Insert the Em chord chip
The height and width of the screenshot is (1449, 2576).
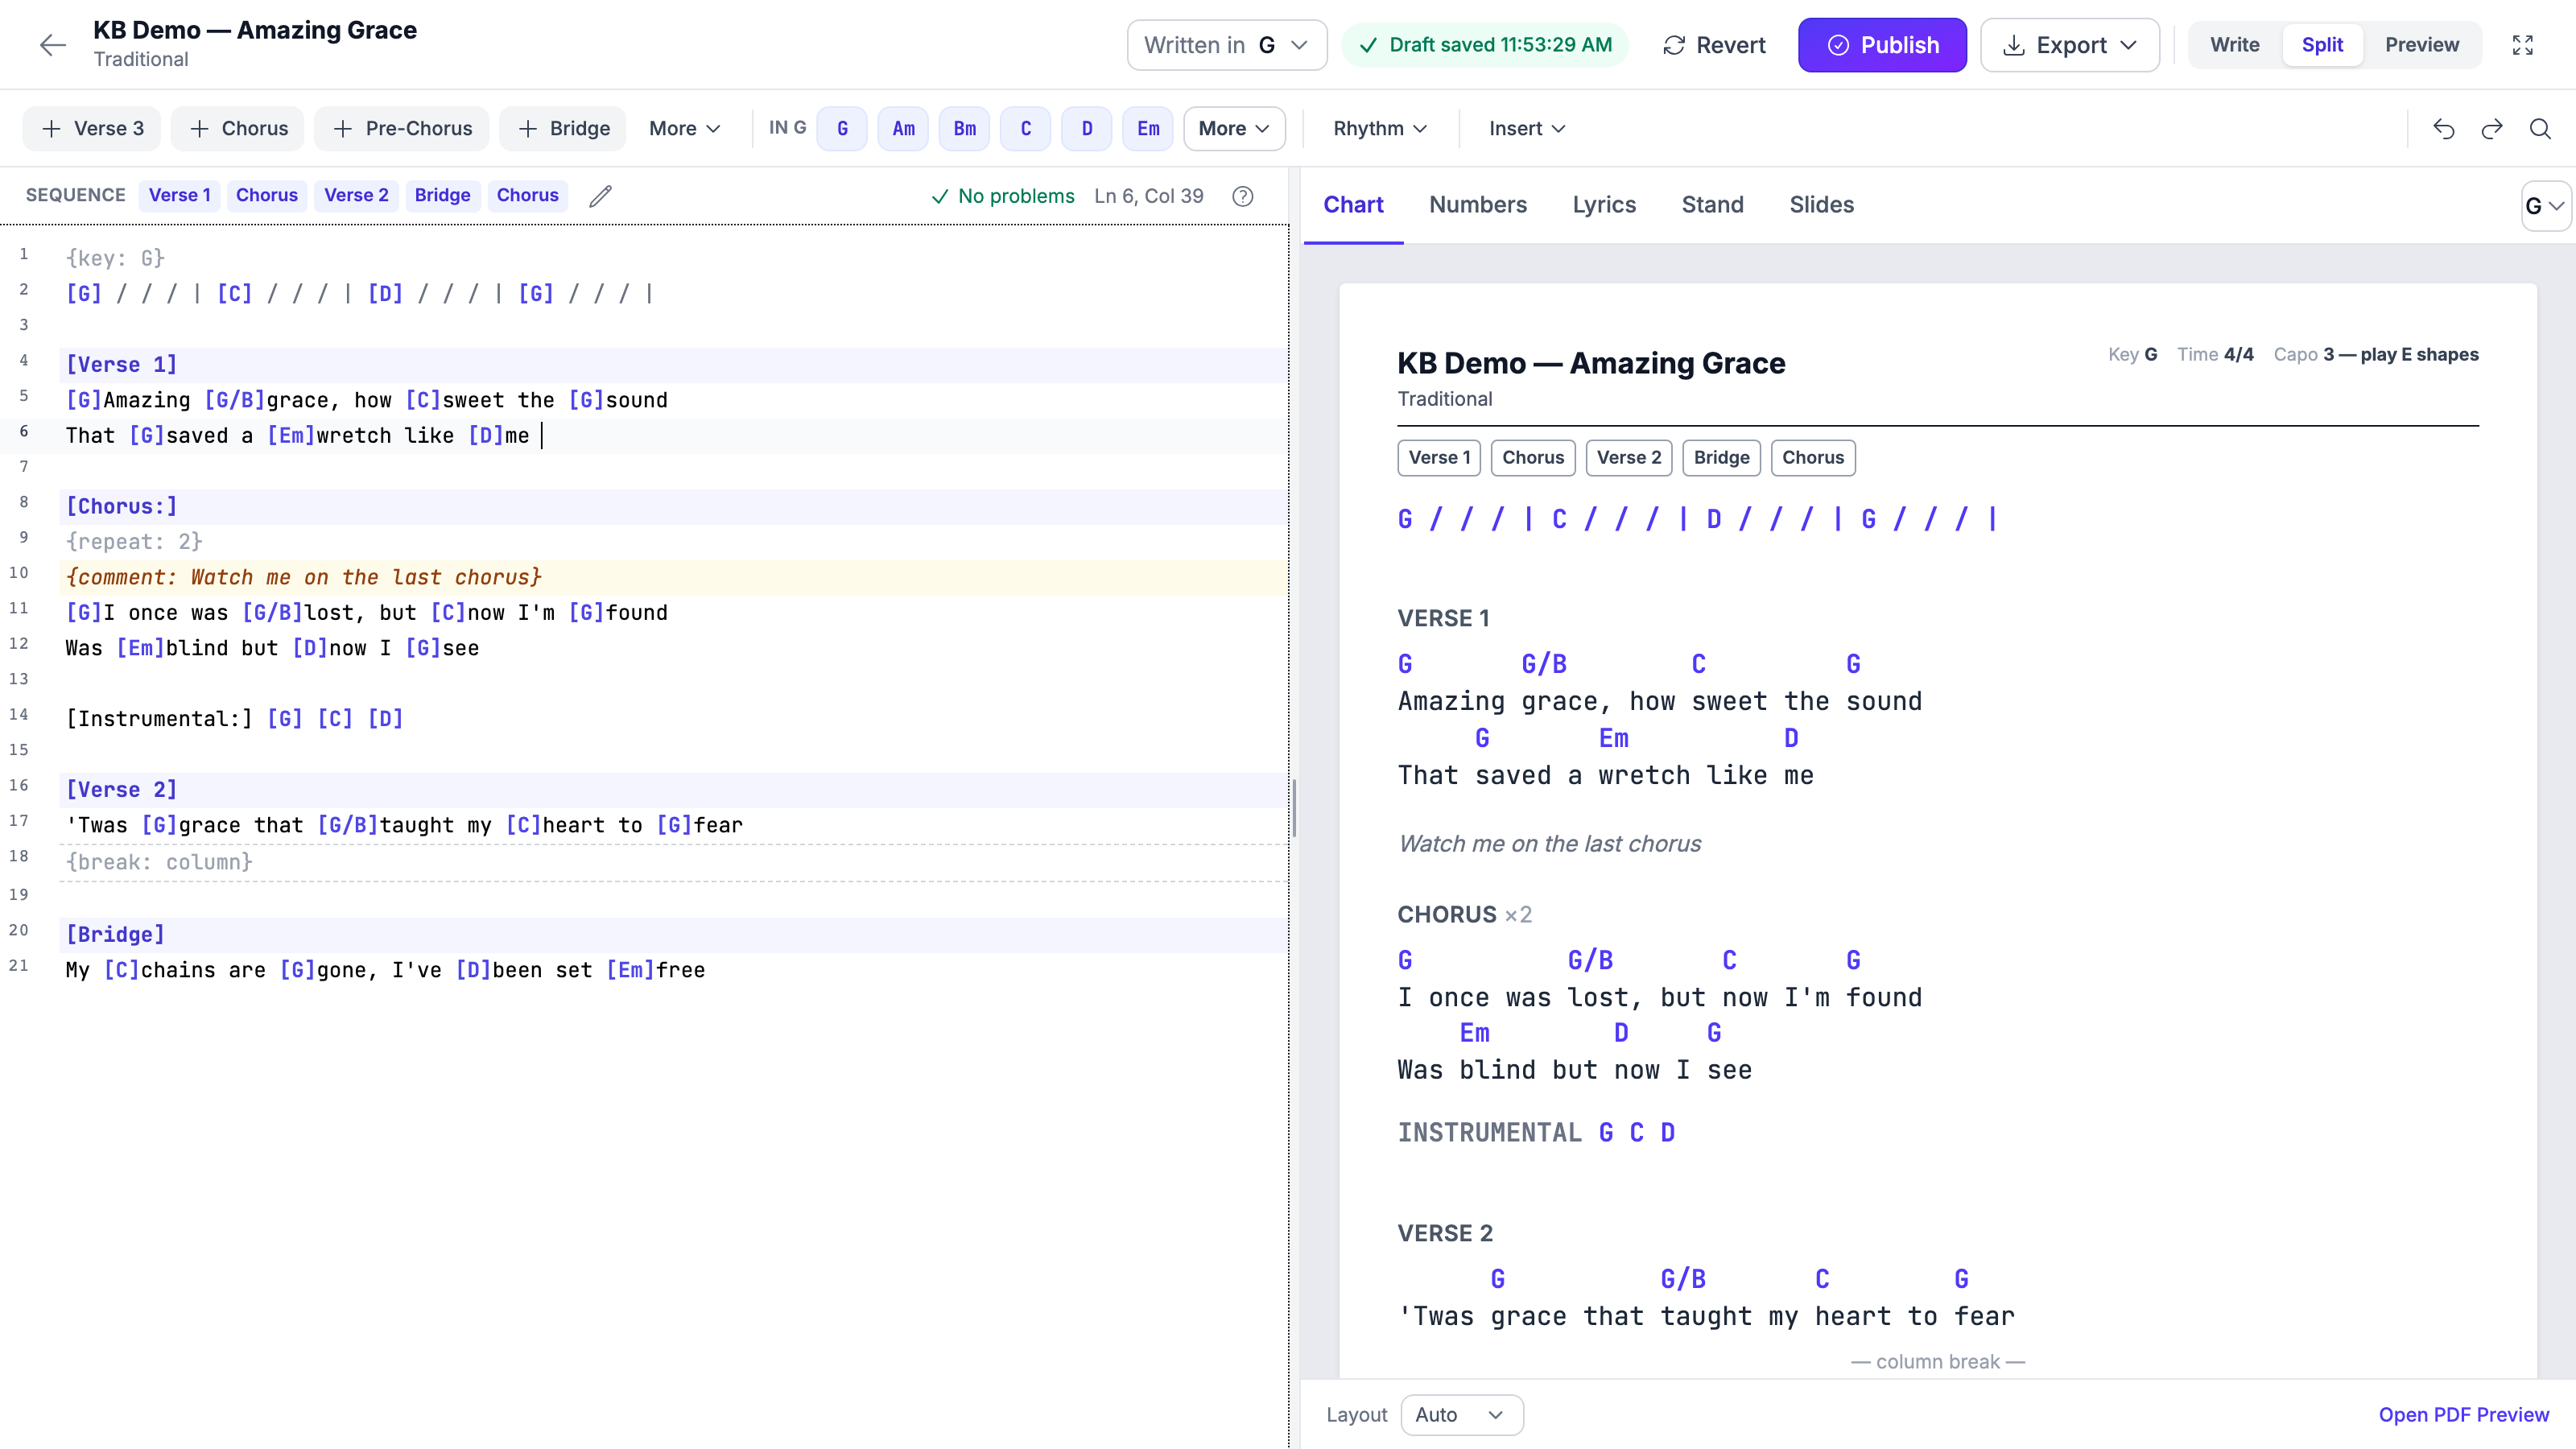click(1148, 129)
